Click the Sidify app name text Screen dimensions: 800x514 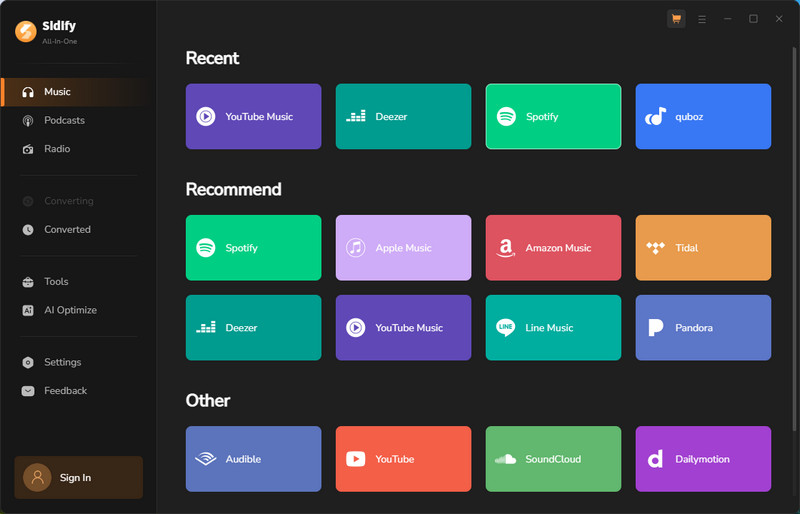click(59, 26)
